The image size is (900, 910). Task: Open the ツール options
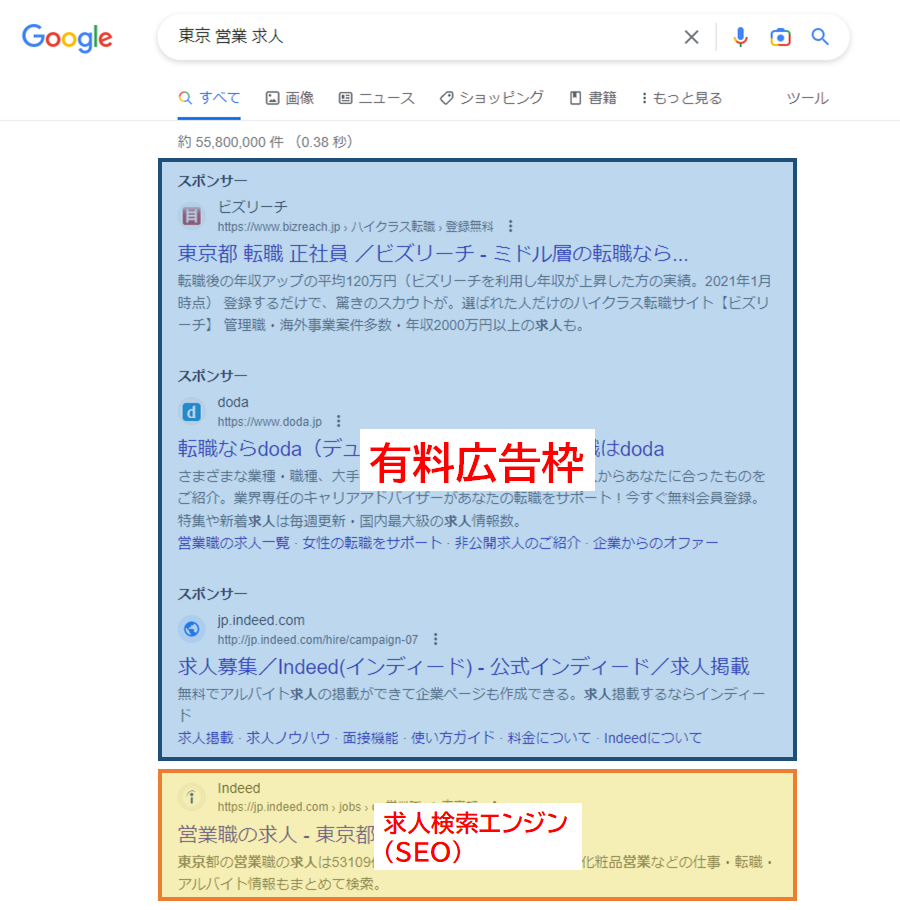[807, 98]
